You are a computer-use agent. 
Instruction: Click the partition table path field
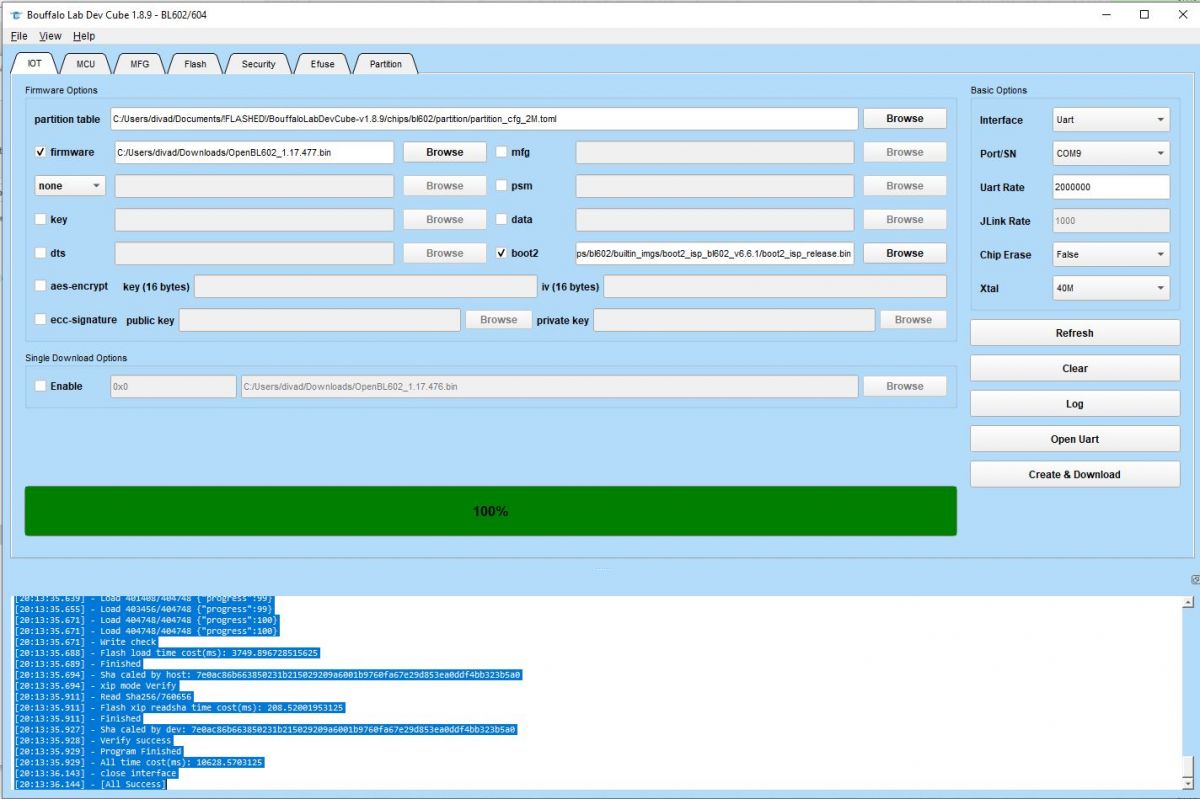pyautogui.click(x=484, y=119)
